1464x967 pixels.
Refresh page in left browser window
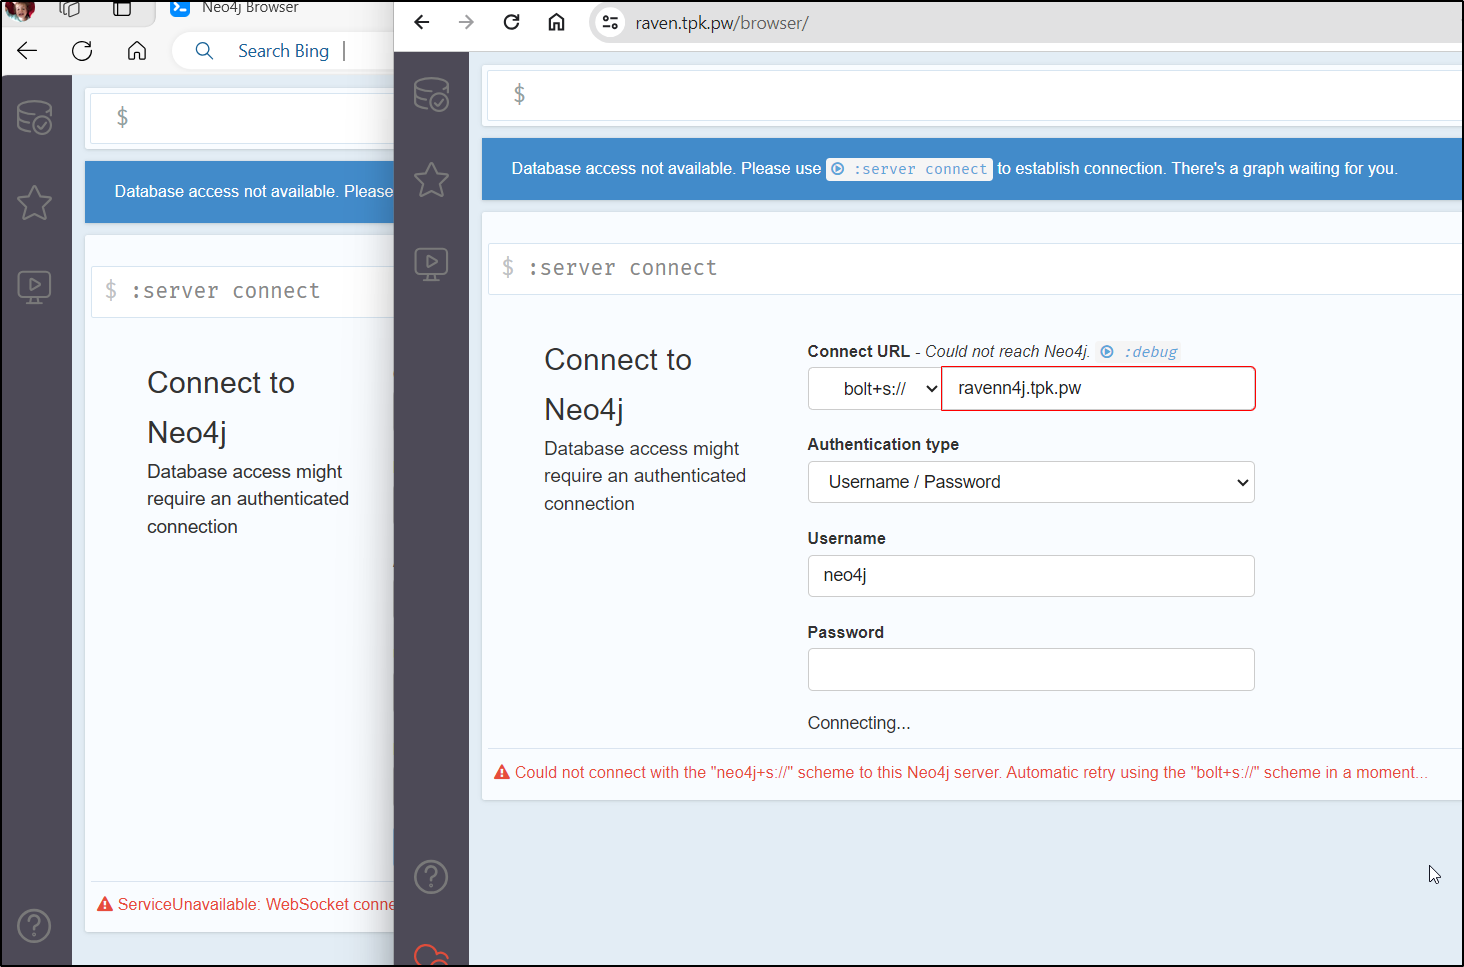tap(82, 51)
